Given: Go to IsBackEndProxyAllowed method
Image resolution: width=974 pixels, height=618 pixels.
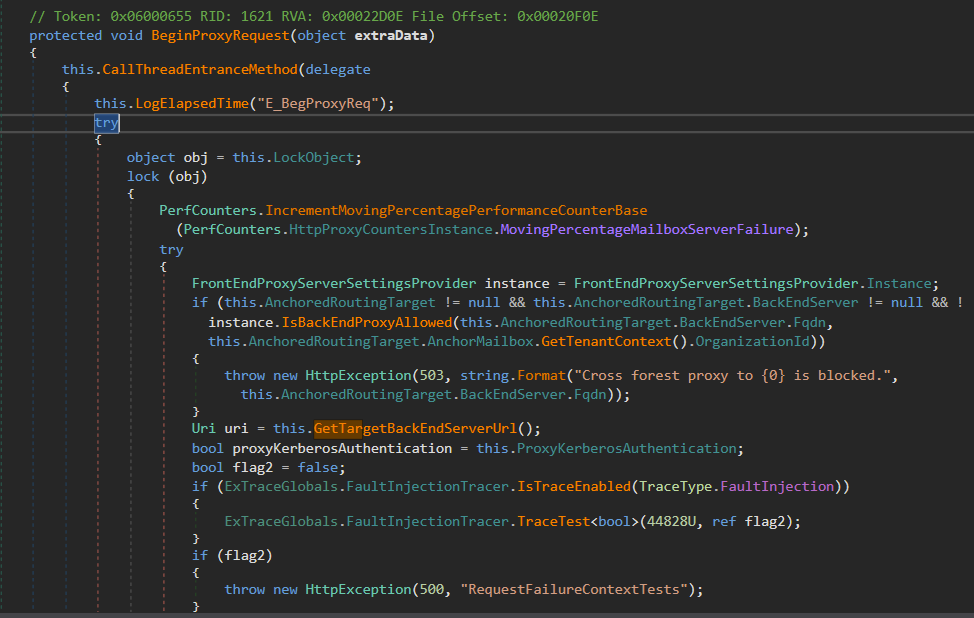Looking at the screenshot, I should [x=367, y=323].
